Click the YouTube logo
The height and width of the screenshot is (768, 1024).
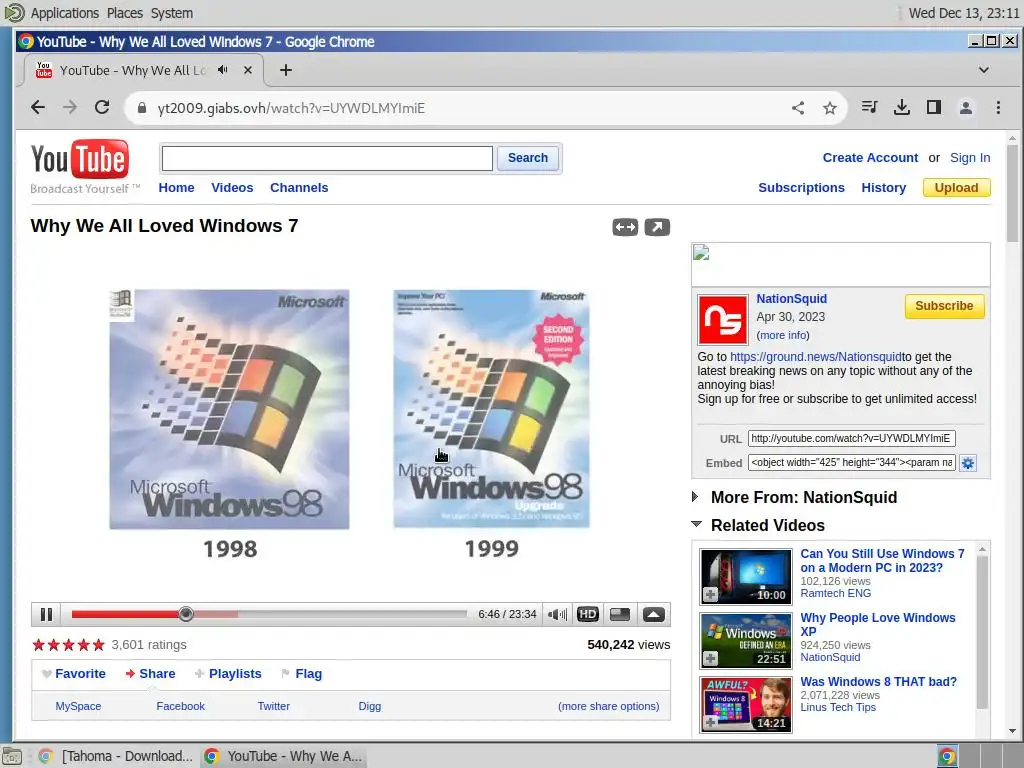[80, 159]
